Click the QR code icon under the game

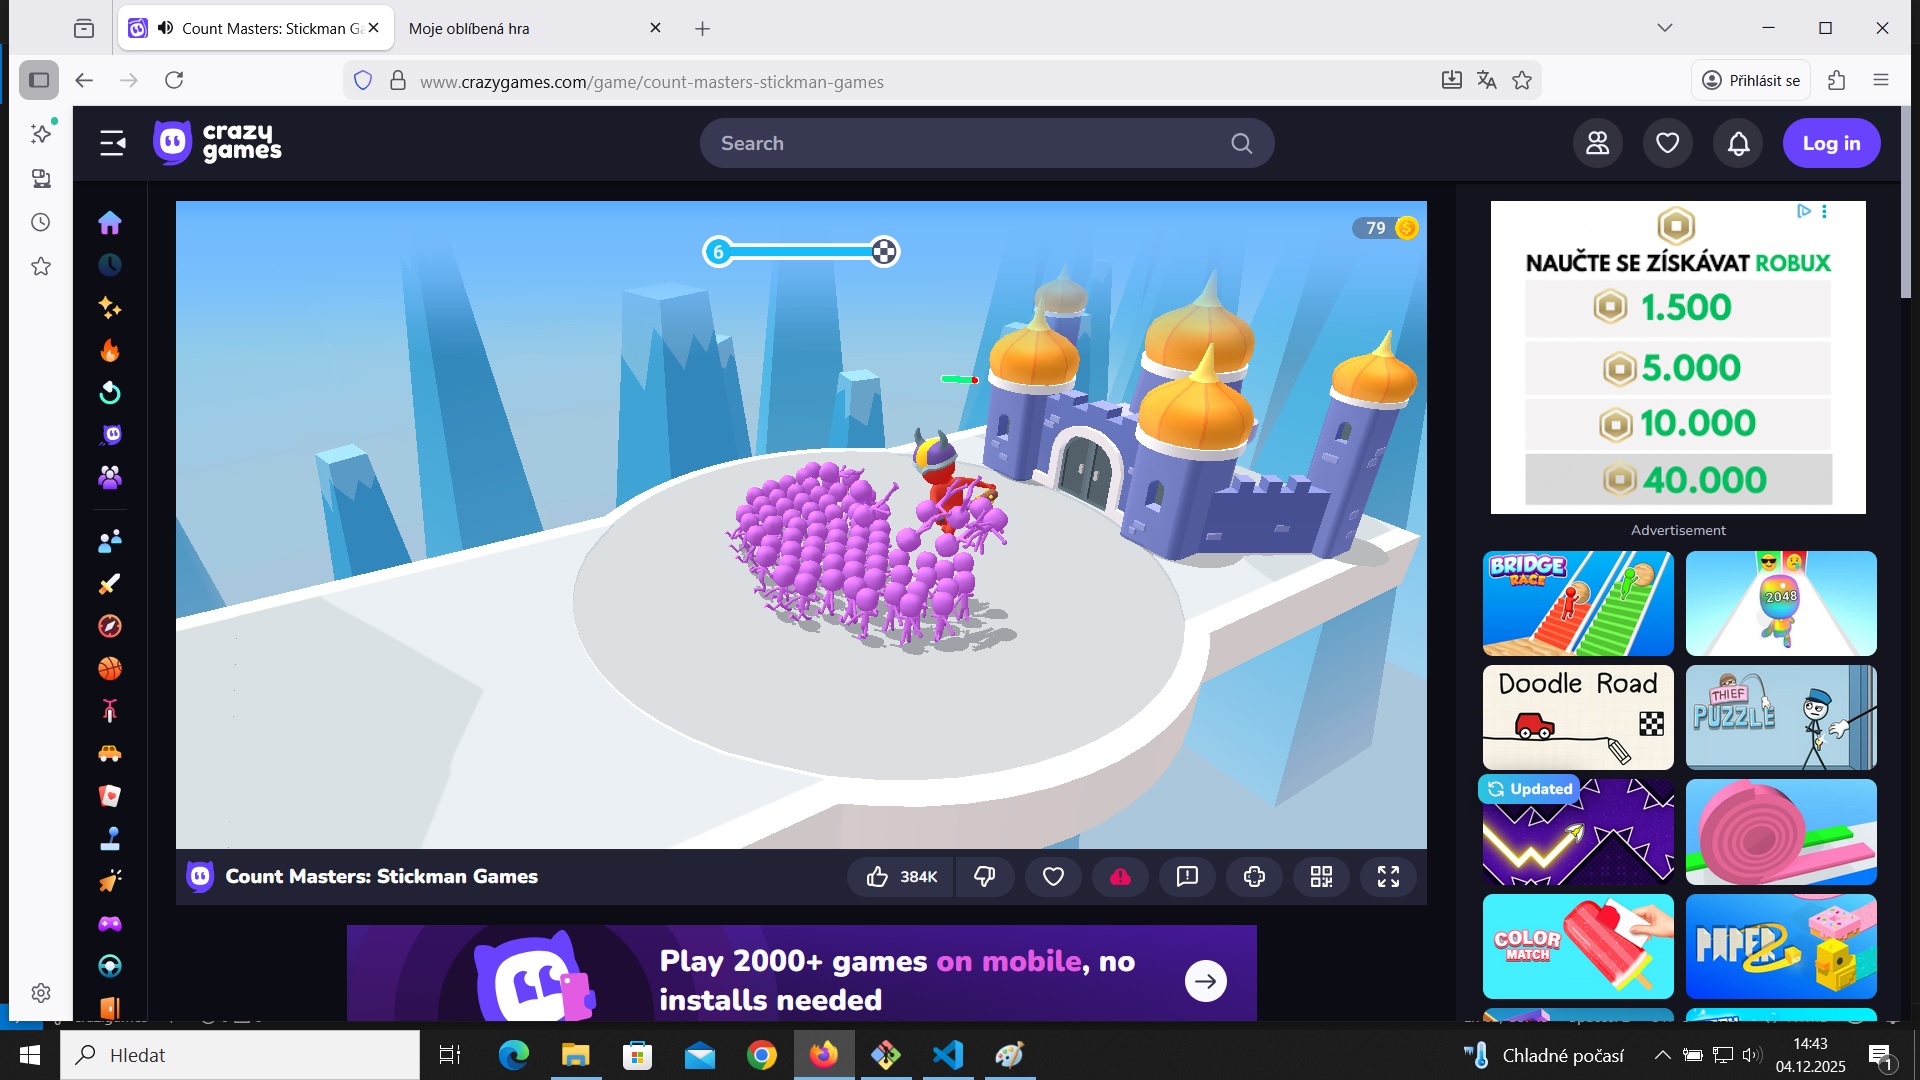pos(1321,877)
